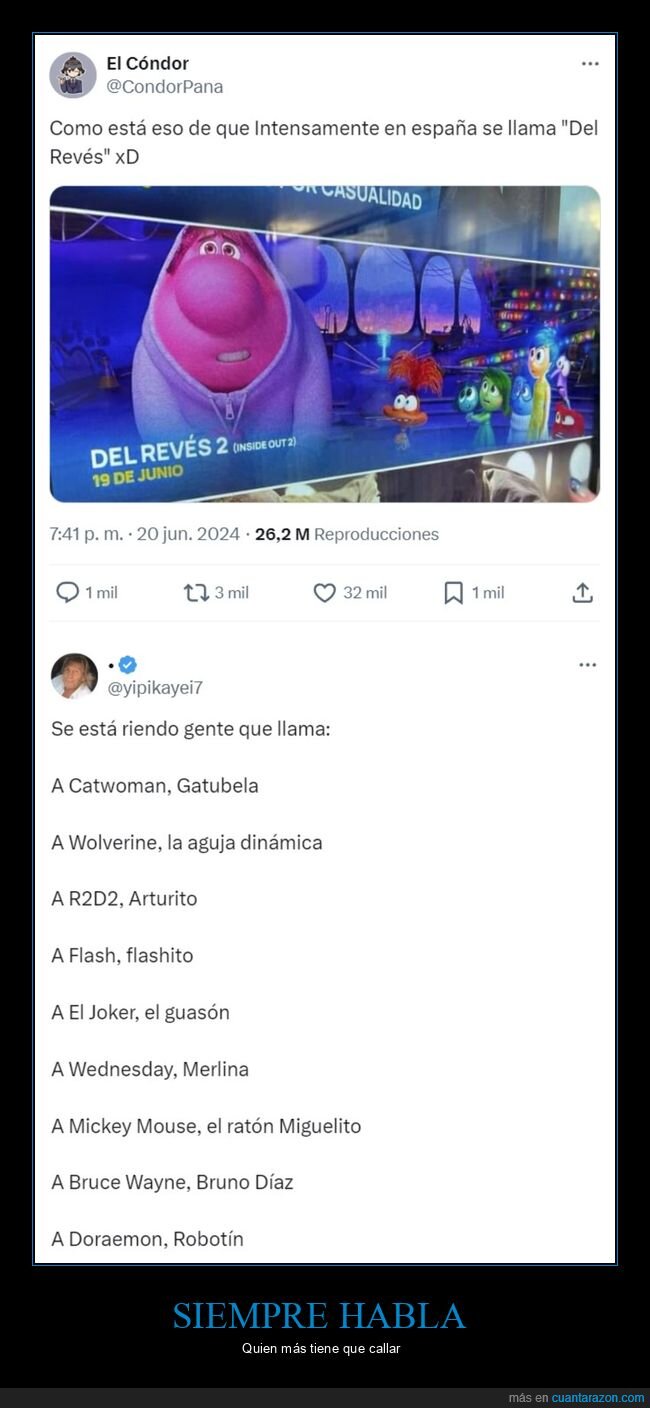Click the 3 mil retweets count
Image resolution: width=650 pixels, height=1408 pixels.
click(x=232, y=593)
